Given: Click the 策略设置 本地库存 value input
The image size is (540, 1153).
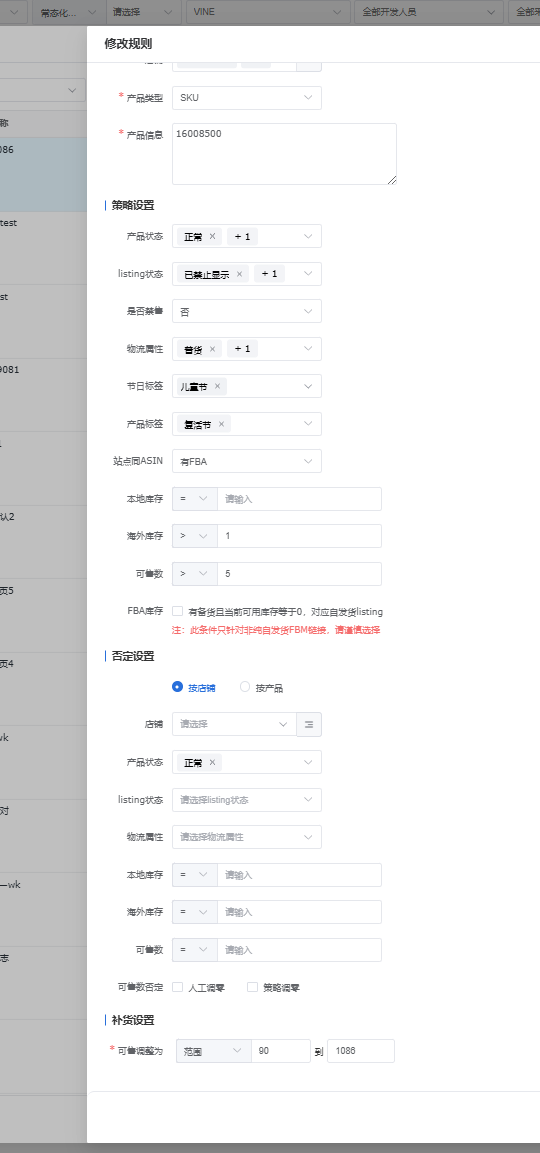Looking at the screenshot, I should click(x=299, y=499).
